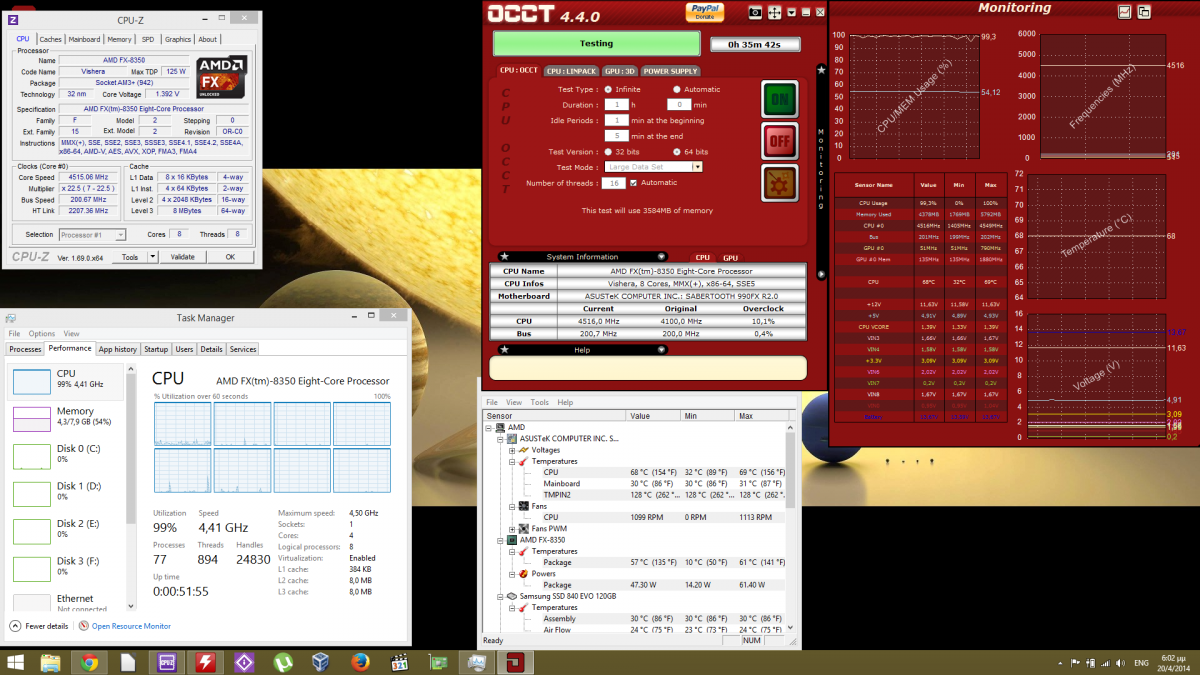
Task: Click the green Testing status bar
Action: pyautogui.click(x=597, y=44)
